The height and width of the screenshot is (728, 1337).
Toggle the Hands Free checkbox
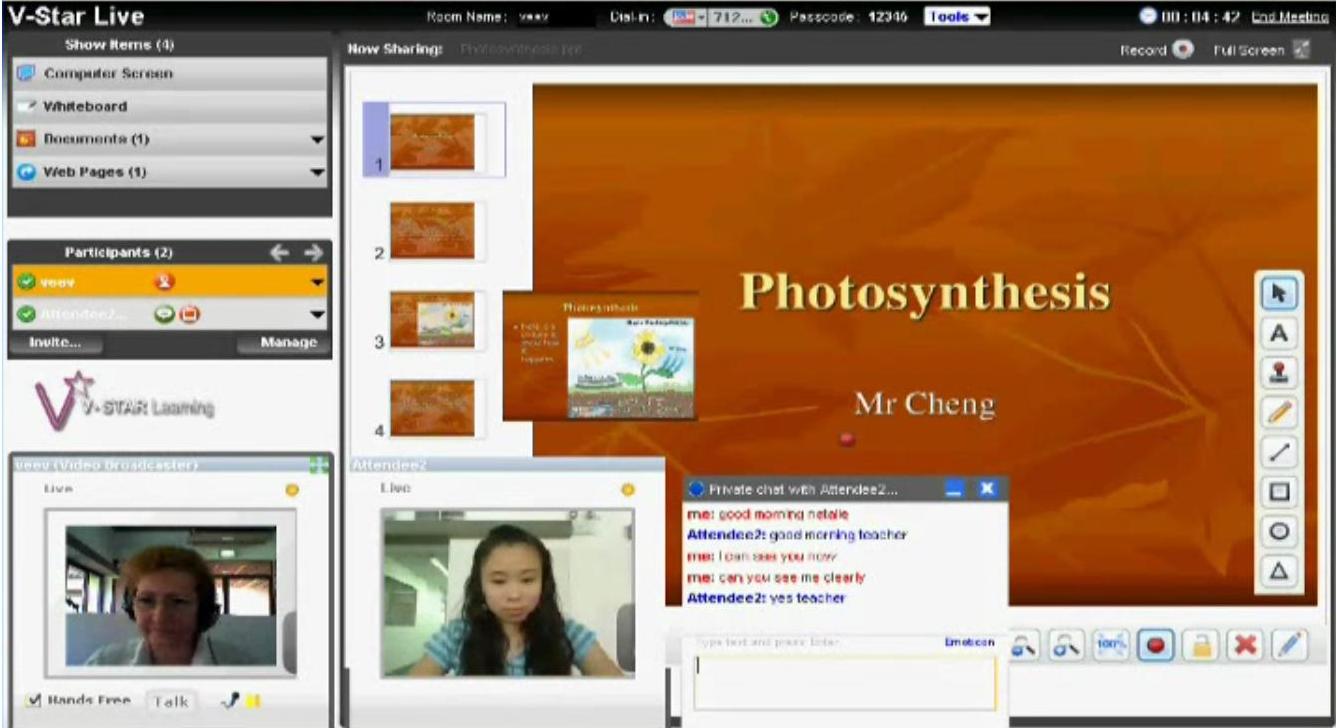(32, 701)
